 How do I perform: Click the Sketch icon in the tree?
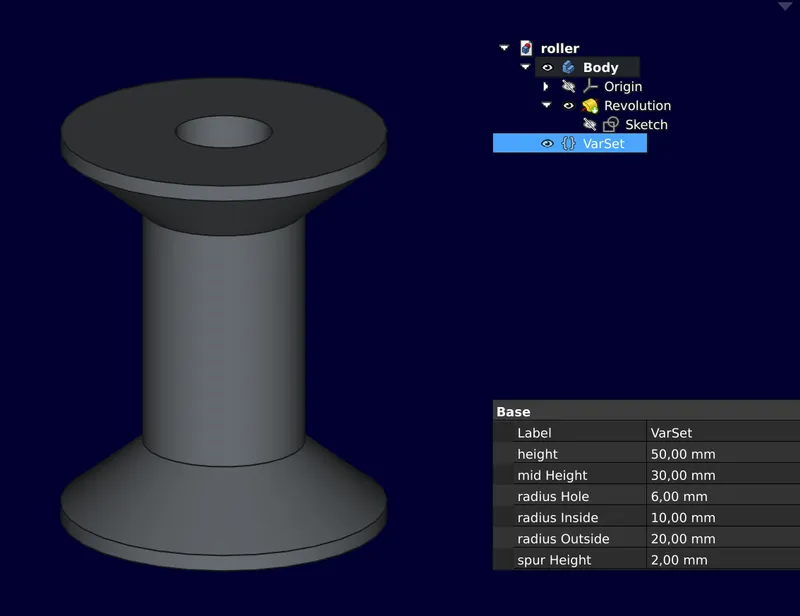611,125
